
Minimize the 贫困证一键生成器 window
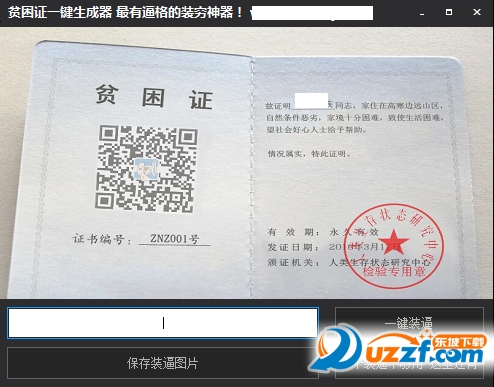tap(422, 13)
